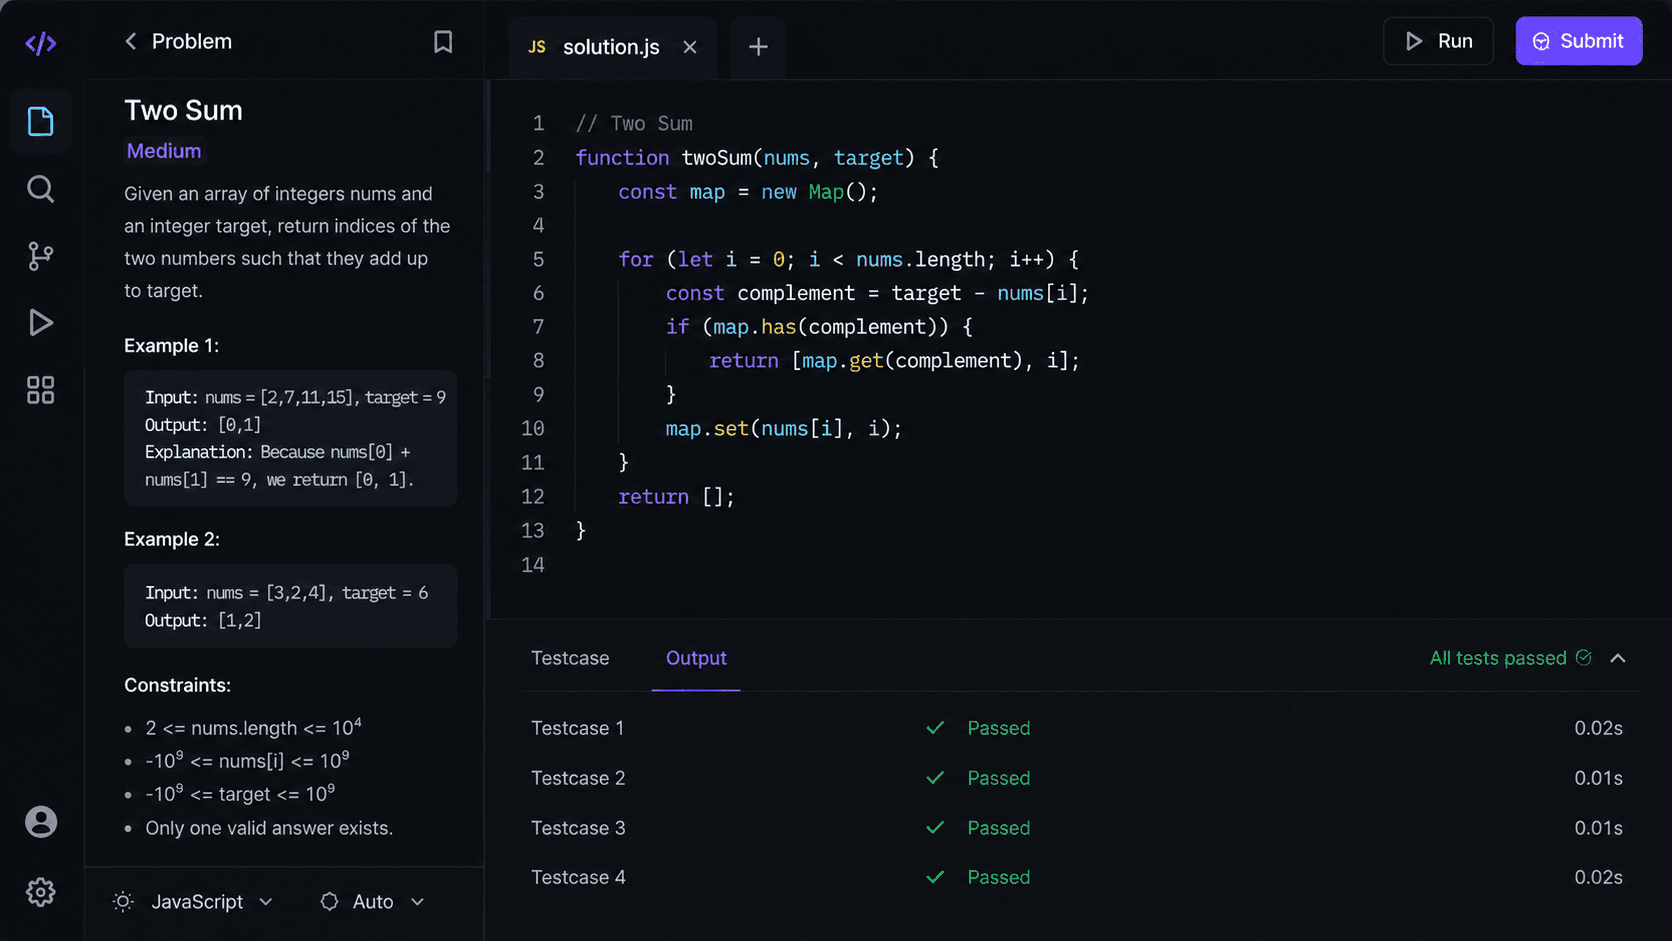1672x941 pixels.
Task: Open the grid apps sidebar icon
Action: coord(41,390)
